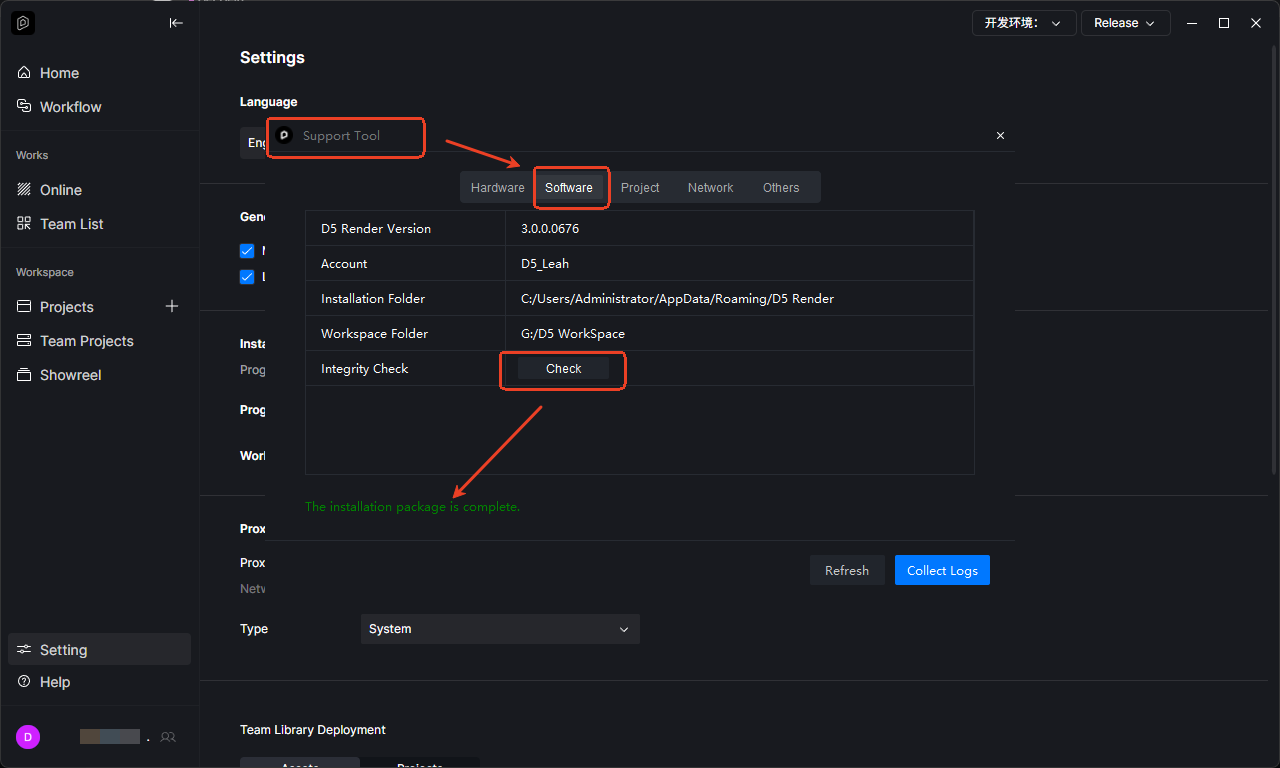Add a new project with plus icon
Screen dimensions: 1280x768
point(172,306)
